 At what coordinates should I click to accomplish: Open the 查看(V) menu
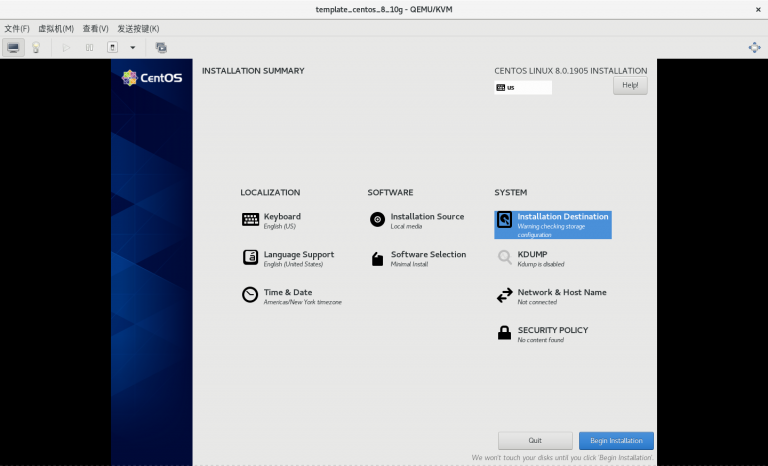[x=95, y=28]
